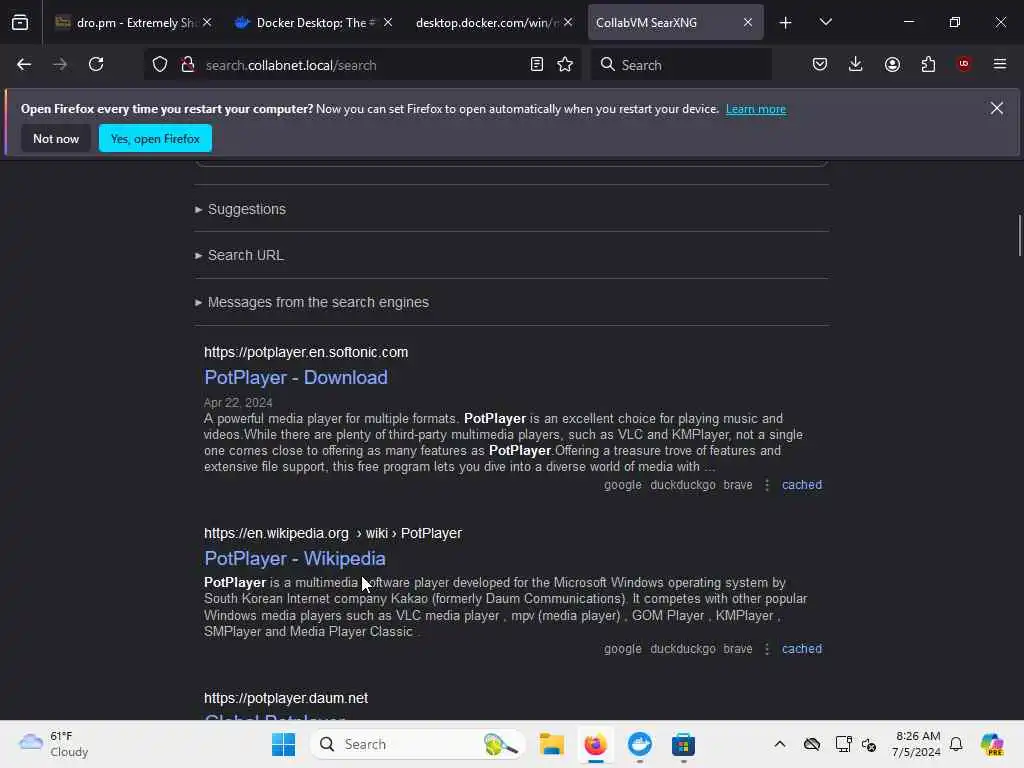The image size is (1024, 768).
Task: Open the Windows Start menu
Action: click(x=283, y=744)
